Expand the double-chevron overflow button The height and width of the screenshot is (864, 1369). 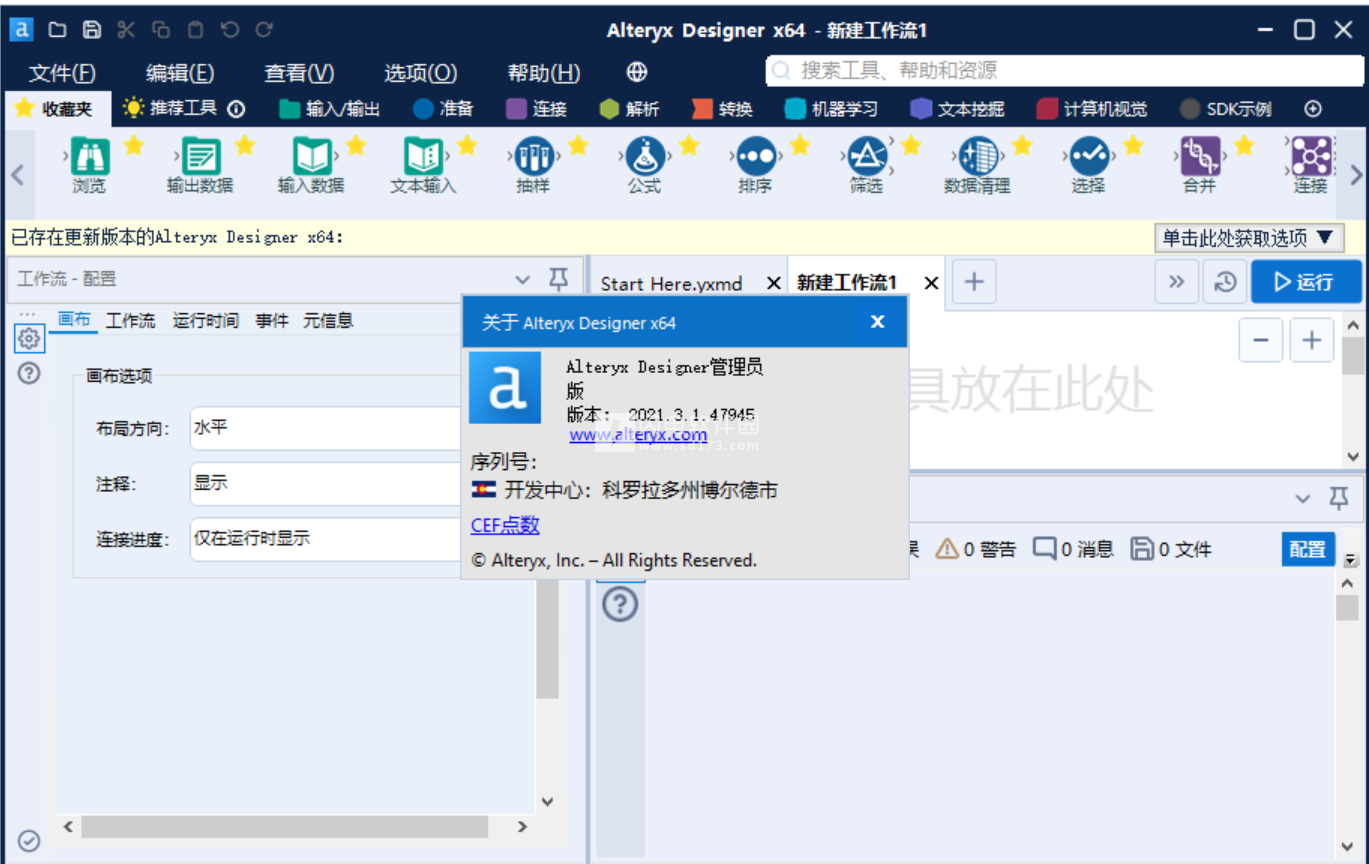(1177, 282)
